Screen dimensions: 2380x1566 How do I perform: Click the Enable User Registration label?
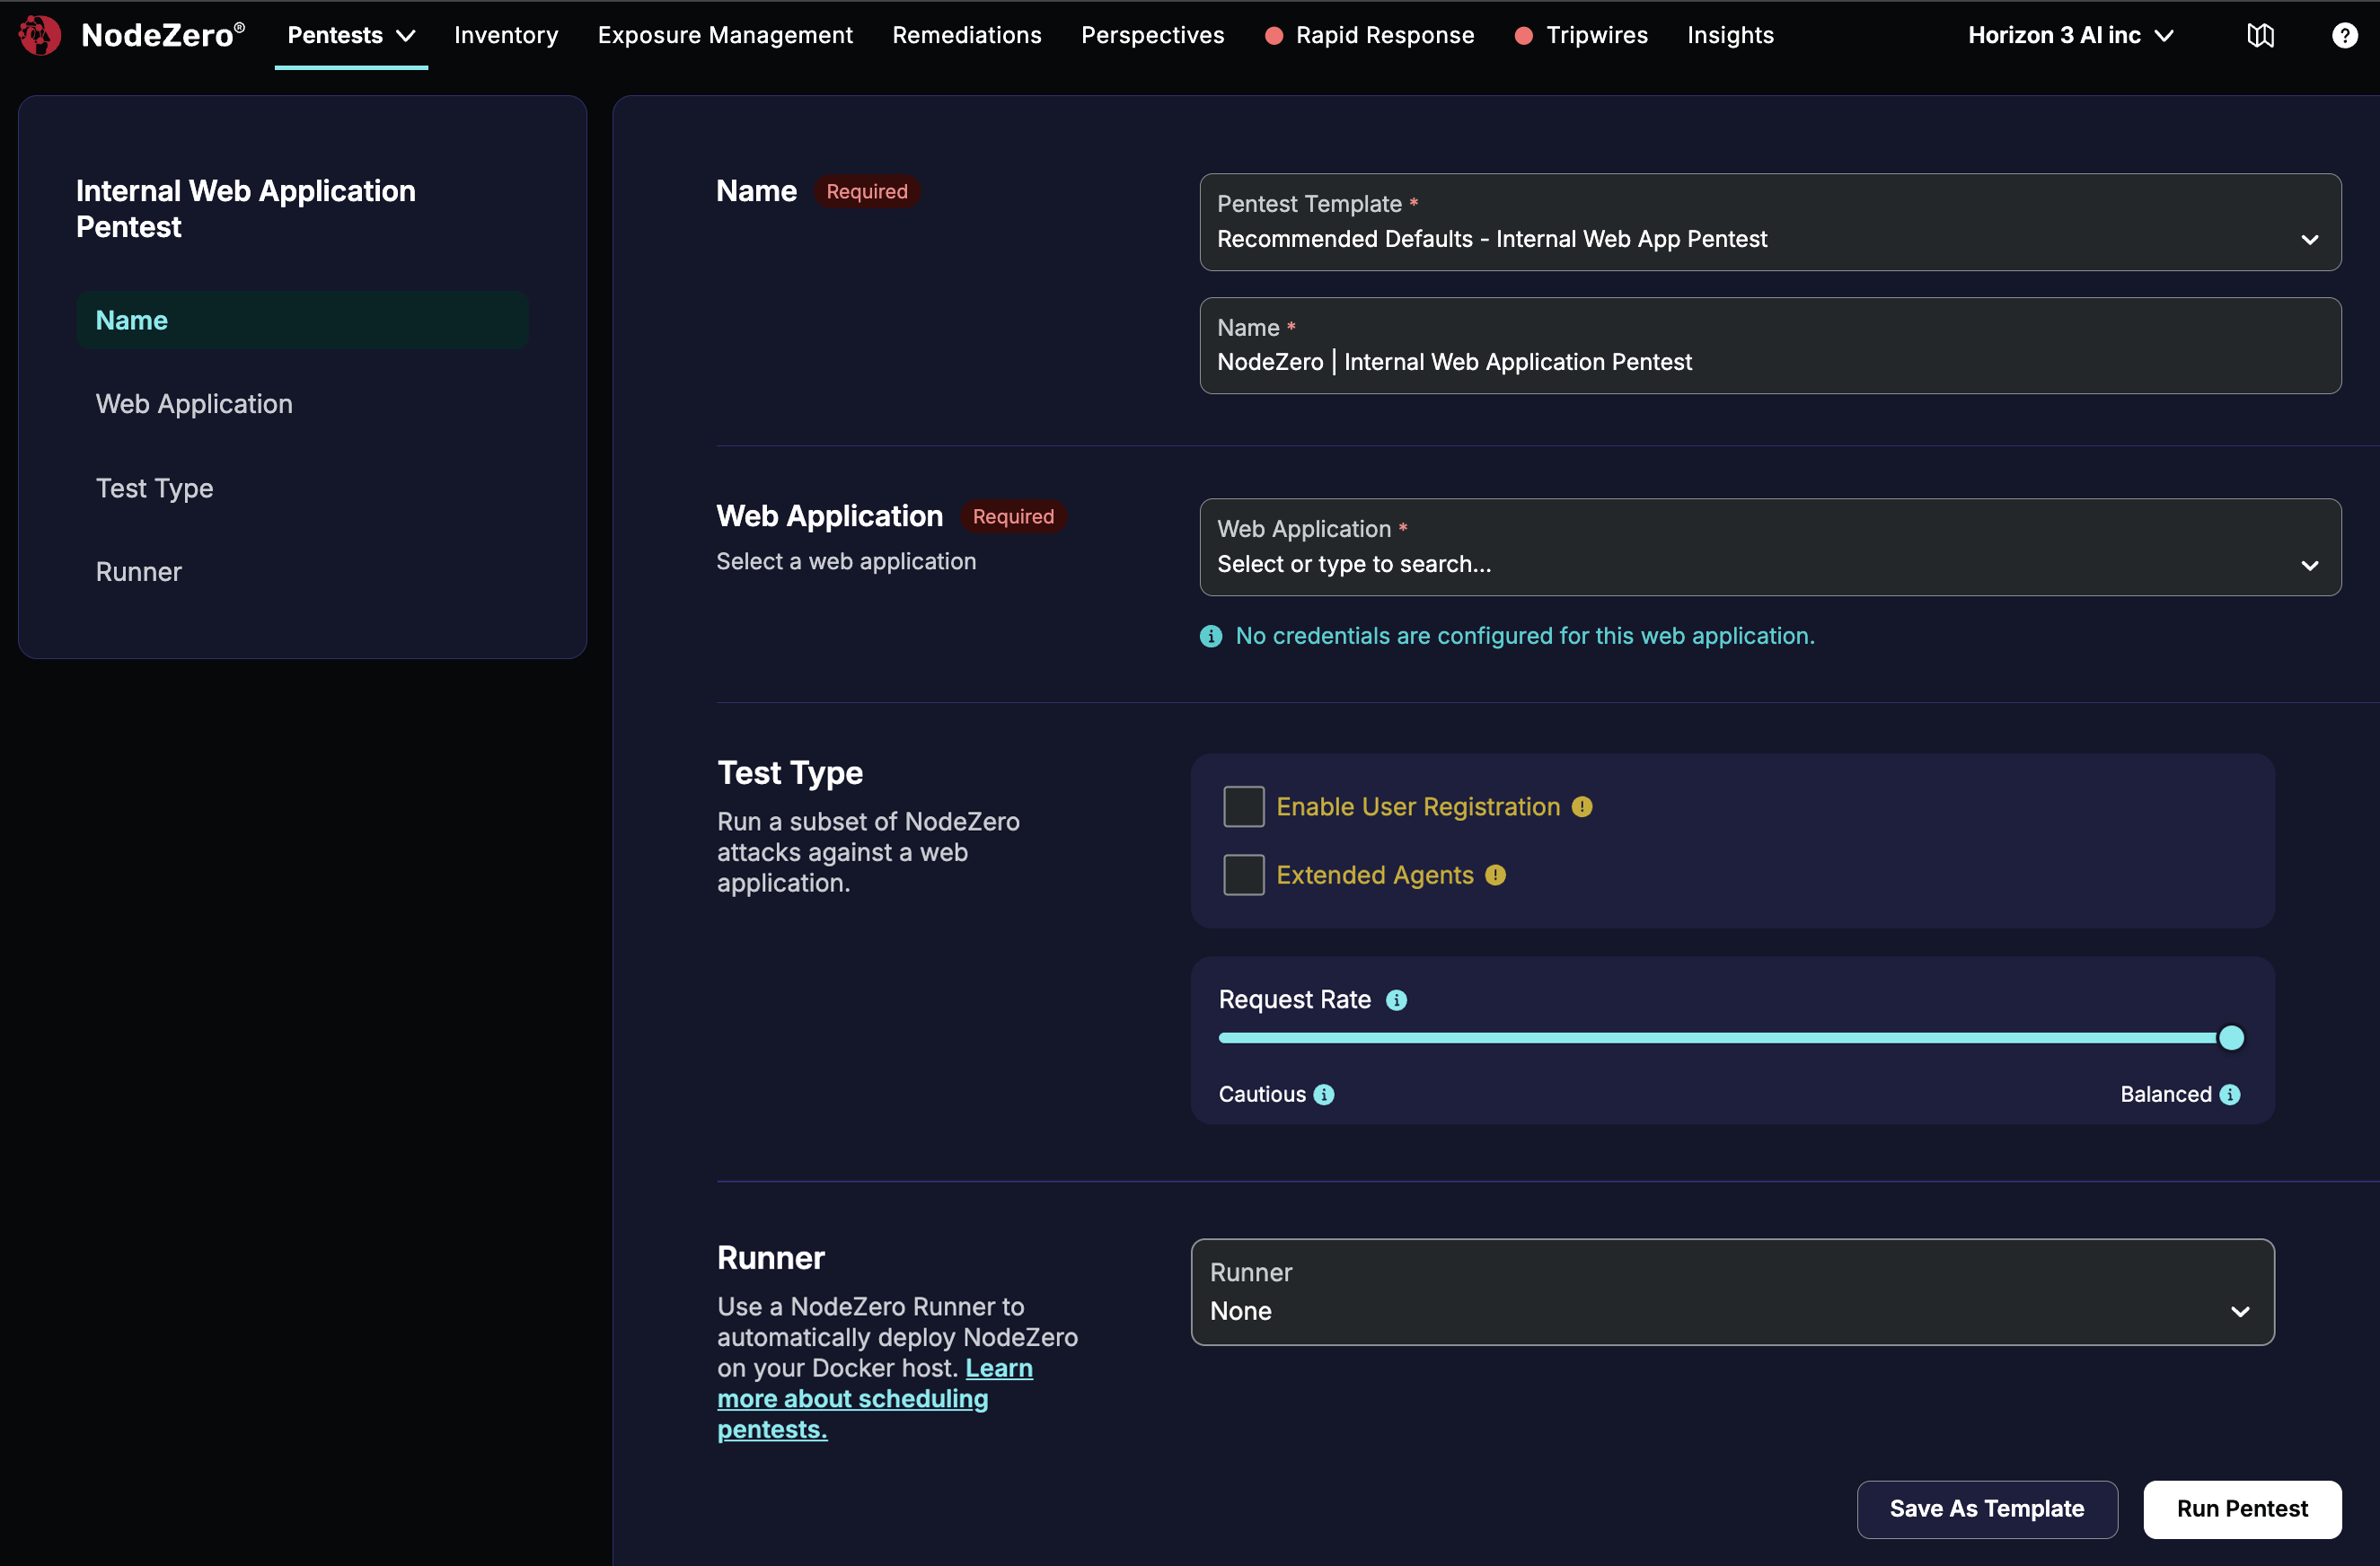click(1417, 806)
